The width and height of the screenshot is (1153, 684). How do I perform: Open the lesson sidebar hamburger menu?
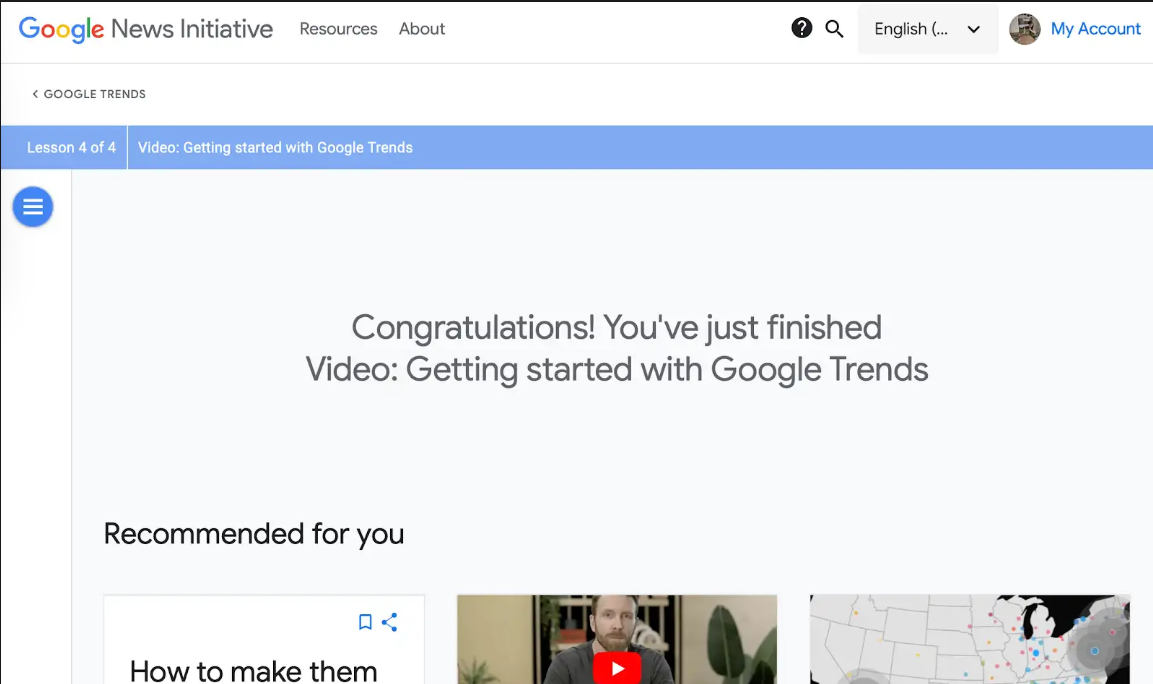(33, 207)
